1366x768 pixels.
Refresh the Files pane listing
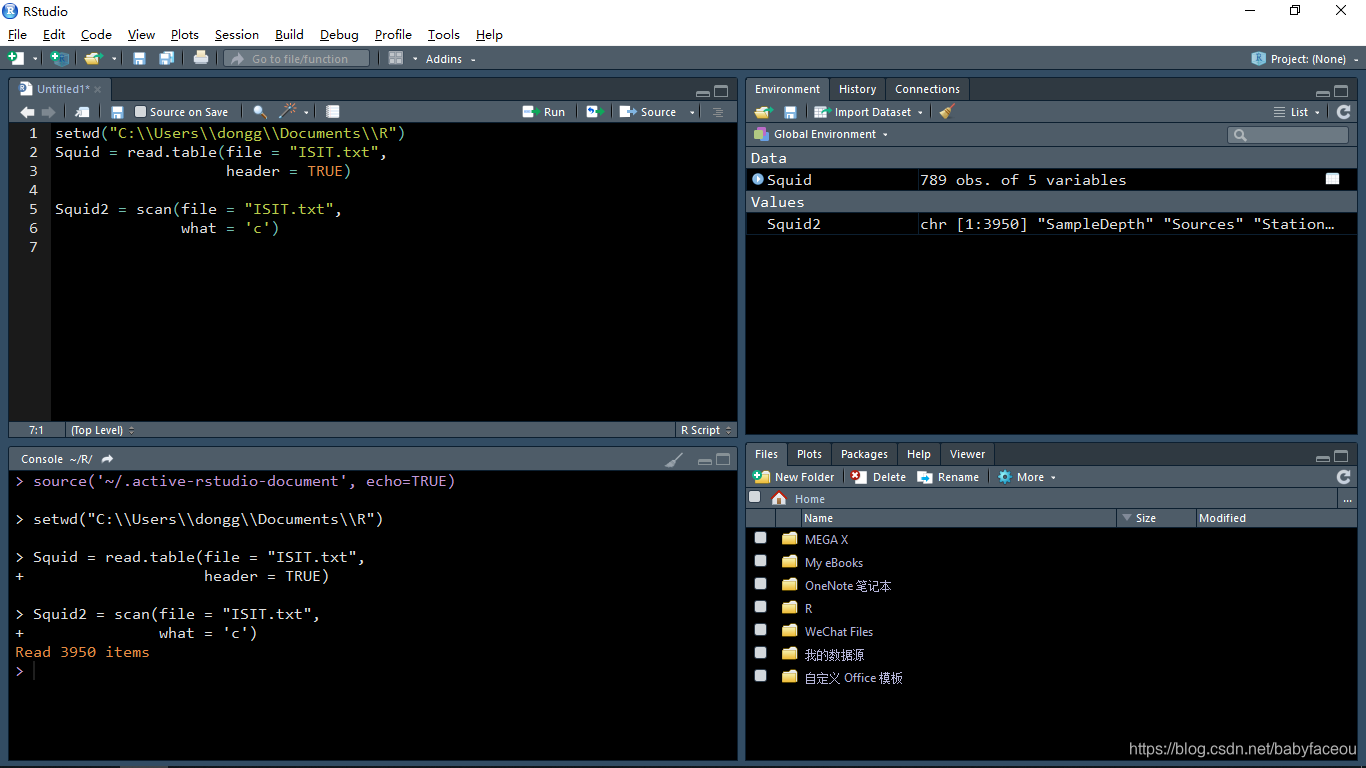click(1343, 477)
